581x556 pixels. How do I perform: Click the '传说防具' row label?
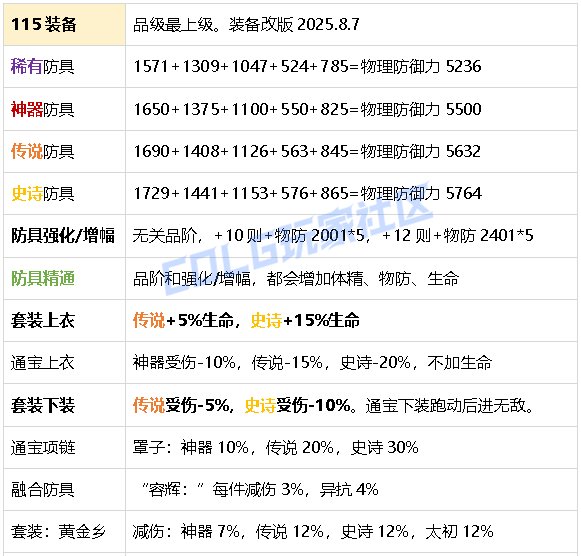(43, 152)
